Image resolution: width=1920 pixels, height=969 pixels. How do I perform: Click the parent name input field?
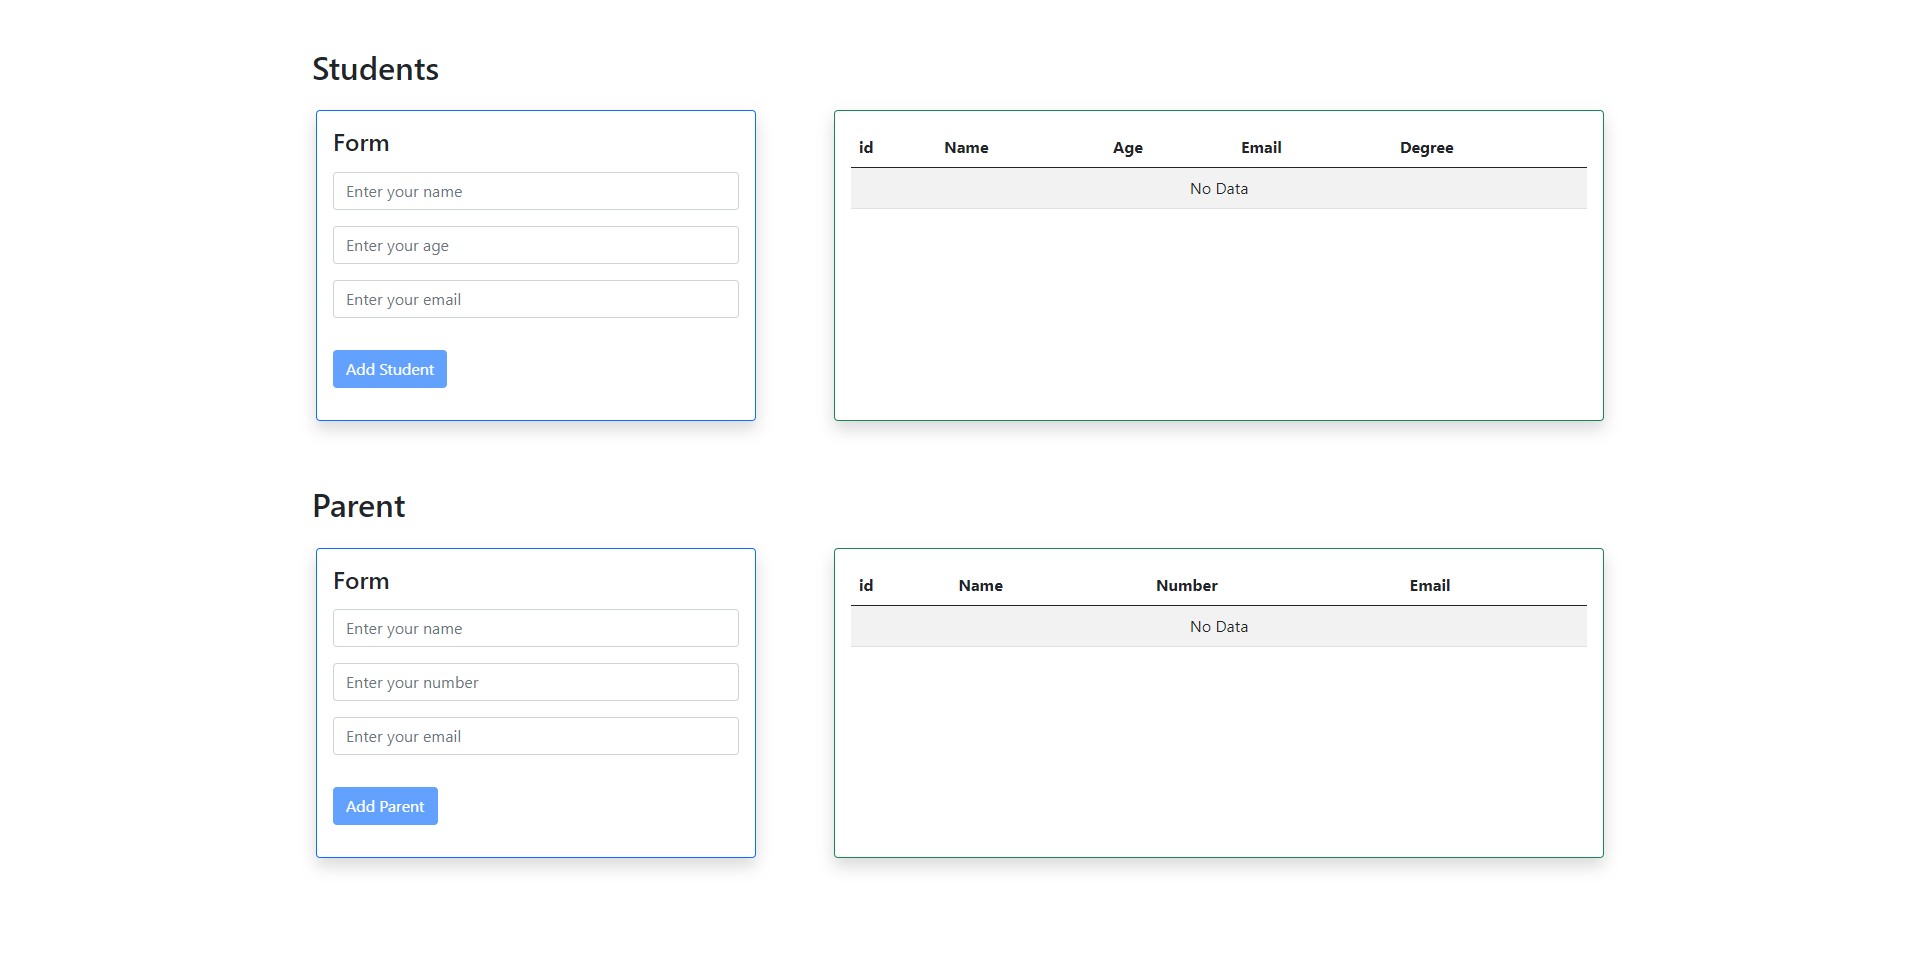click(535, 628)
